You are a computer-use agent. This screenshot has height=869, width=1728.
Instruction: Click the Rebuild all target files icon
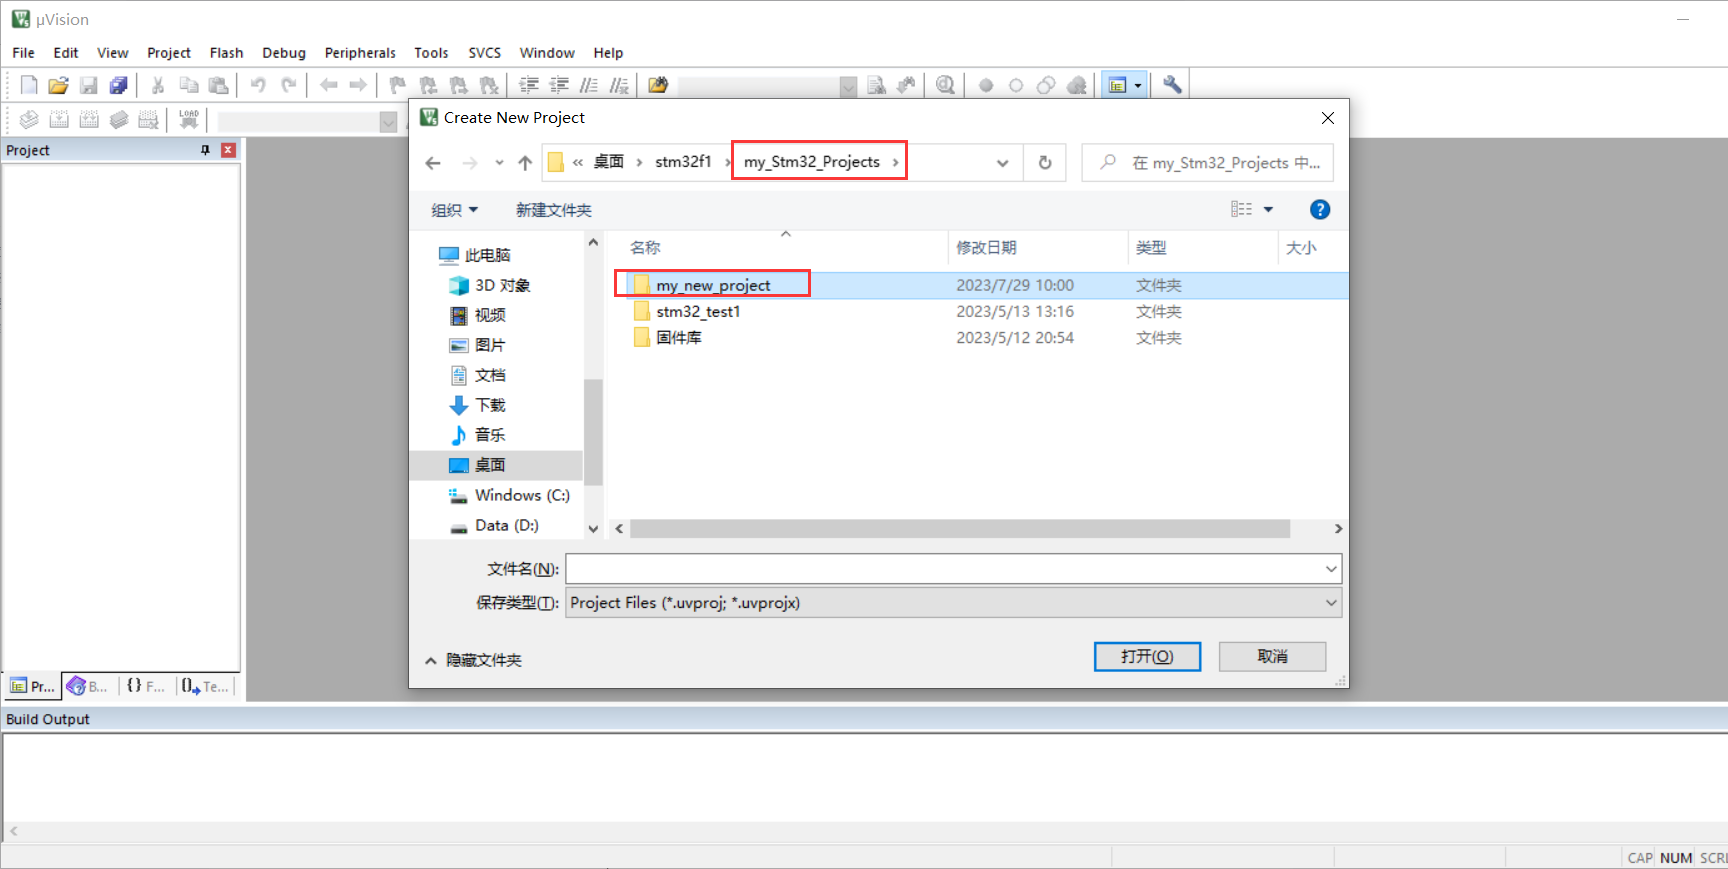click(89, 120)
